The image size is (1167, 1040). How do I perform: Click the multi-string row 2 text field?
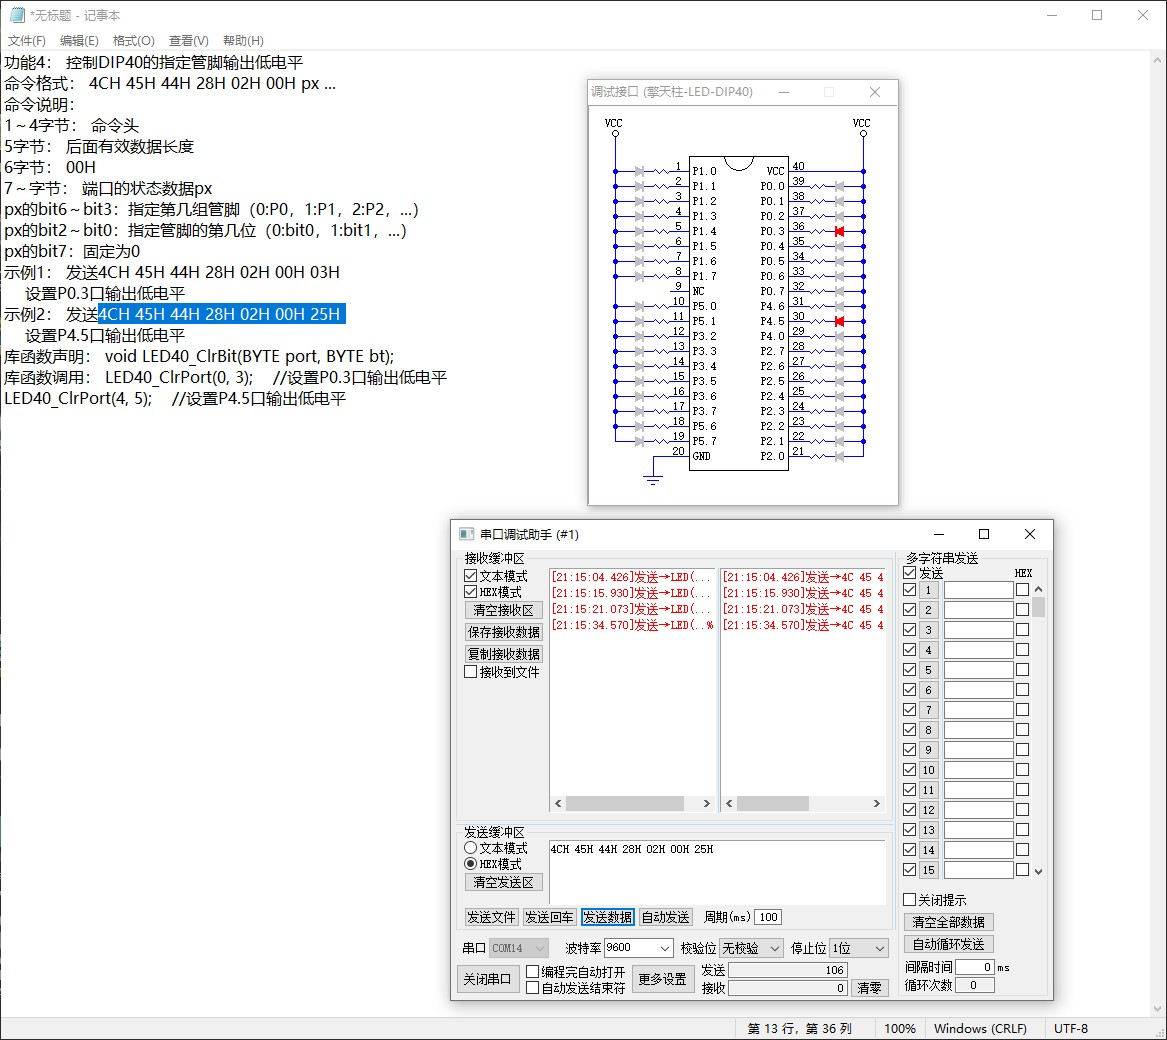coord(978,610)
